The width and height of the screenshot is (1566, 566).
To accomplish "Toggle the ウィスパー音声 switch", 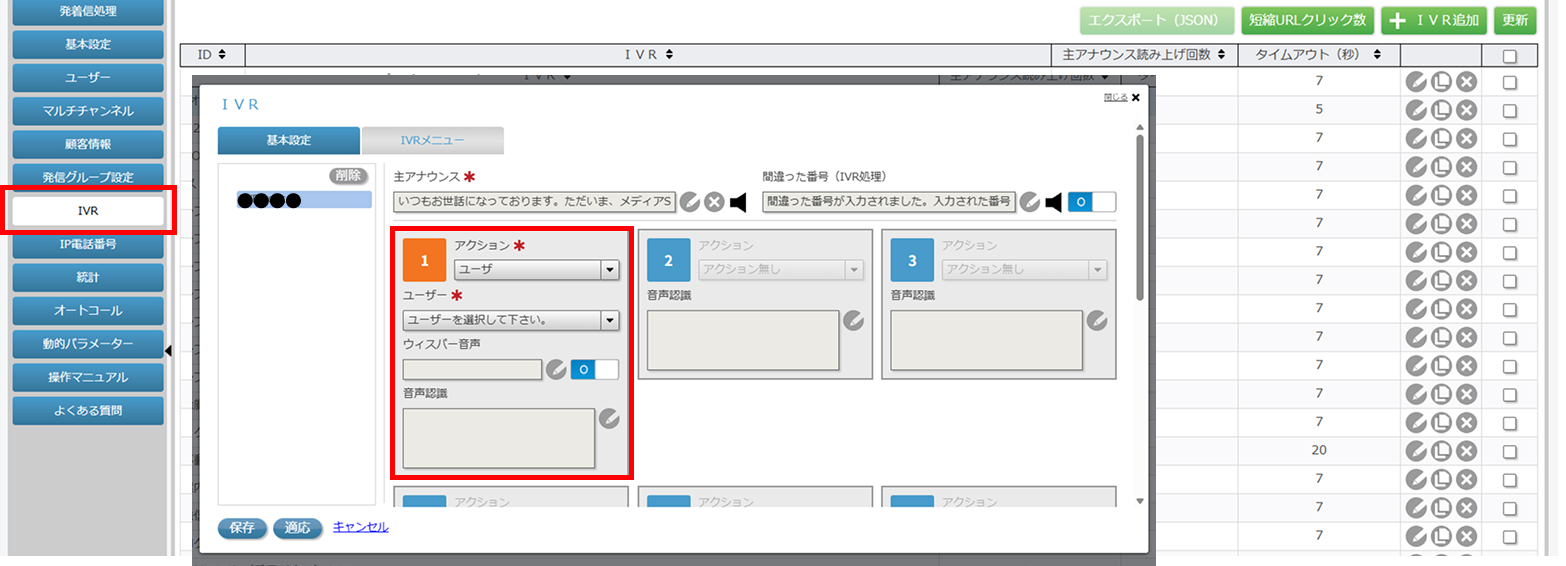I will coord(594,370).
